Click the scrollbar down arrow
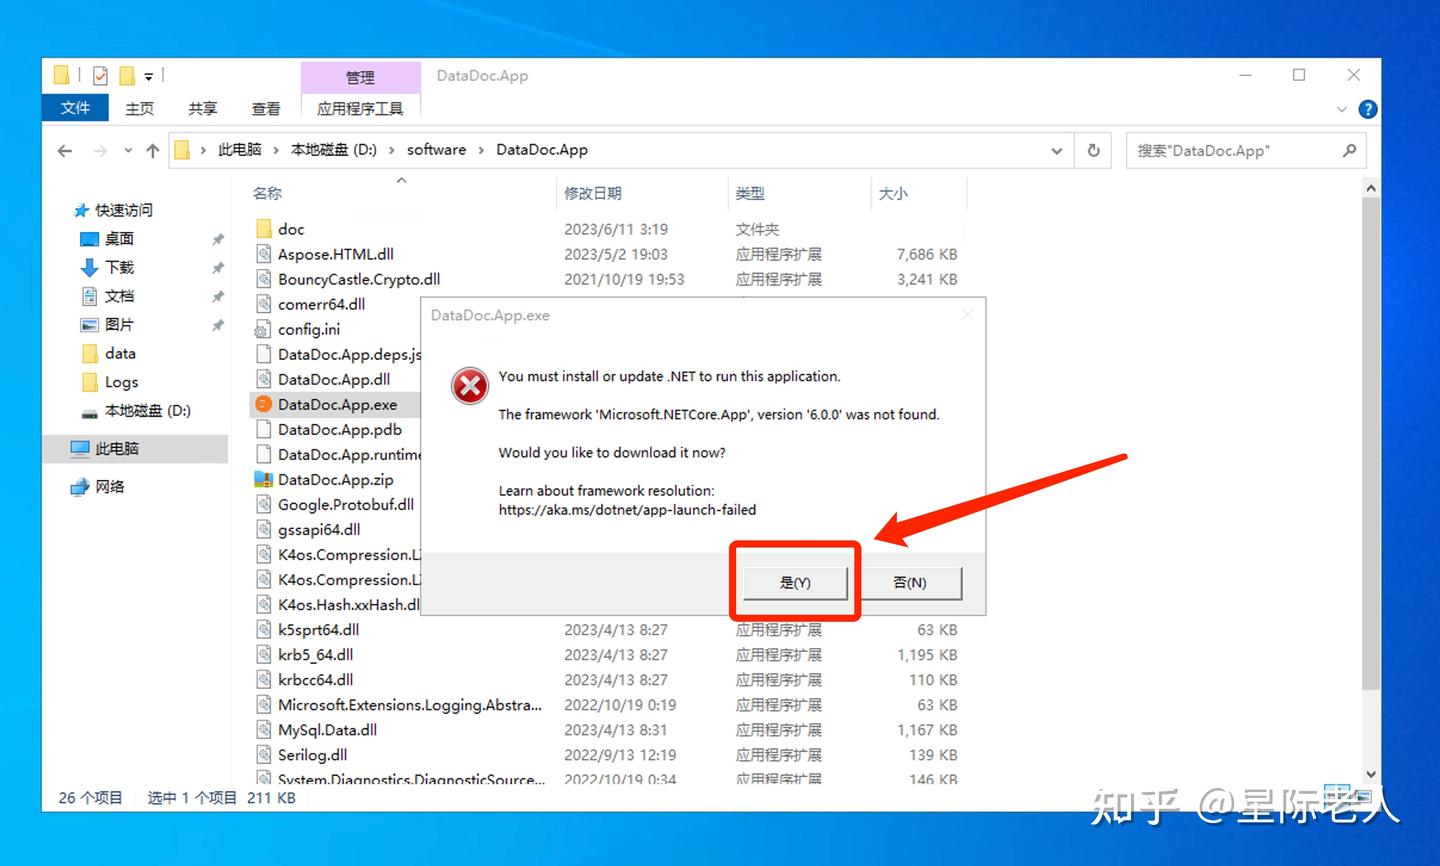1440x866 pixels. click(1371, 773)
